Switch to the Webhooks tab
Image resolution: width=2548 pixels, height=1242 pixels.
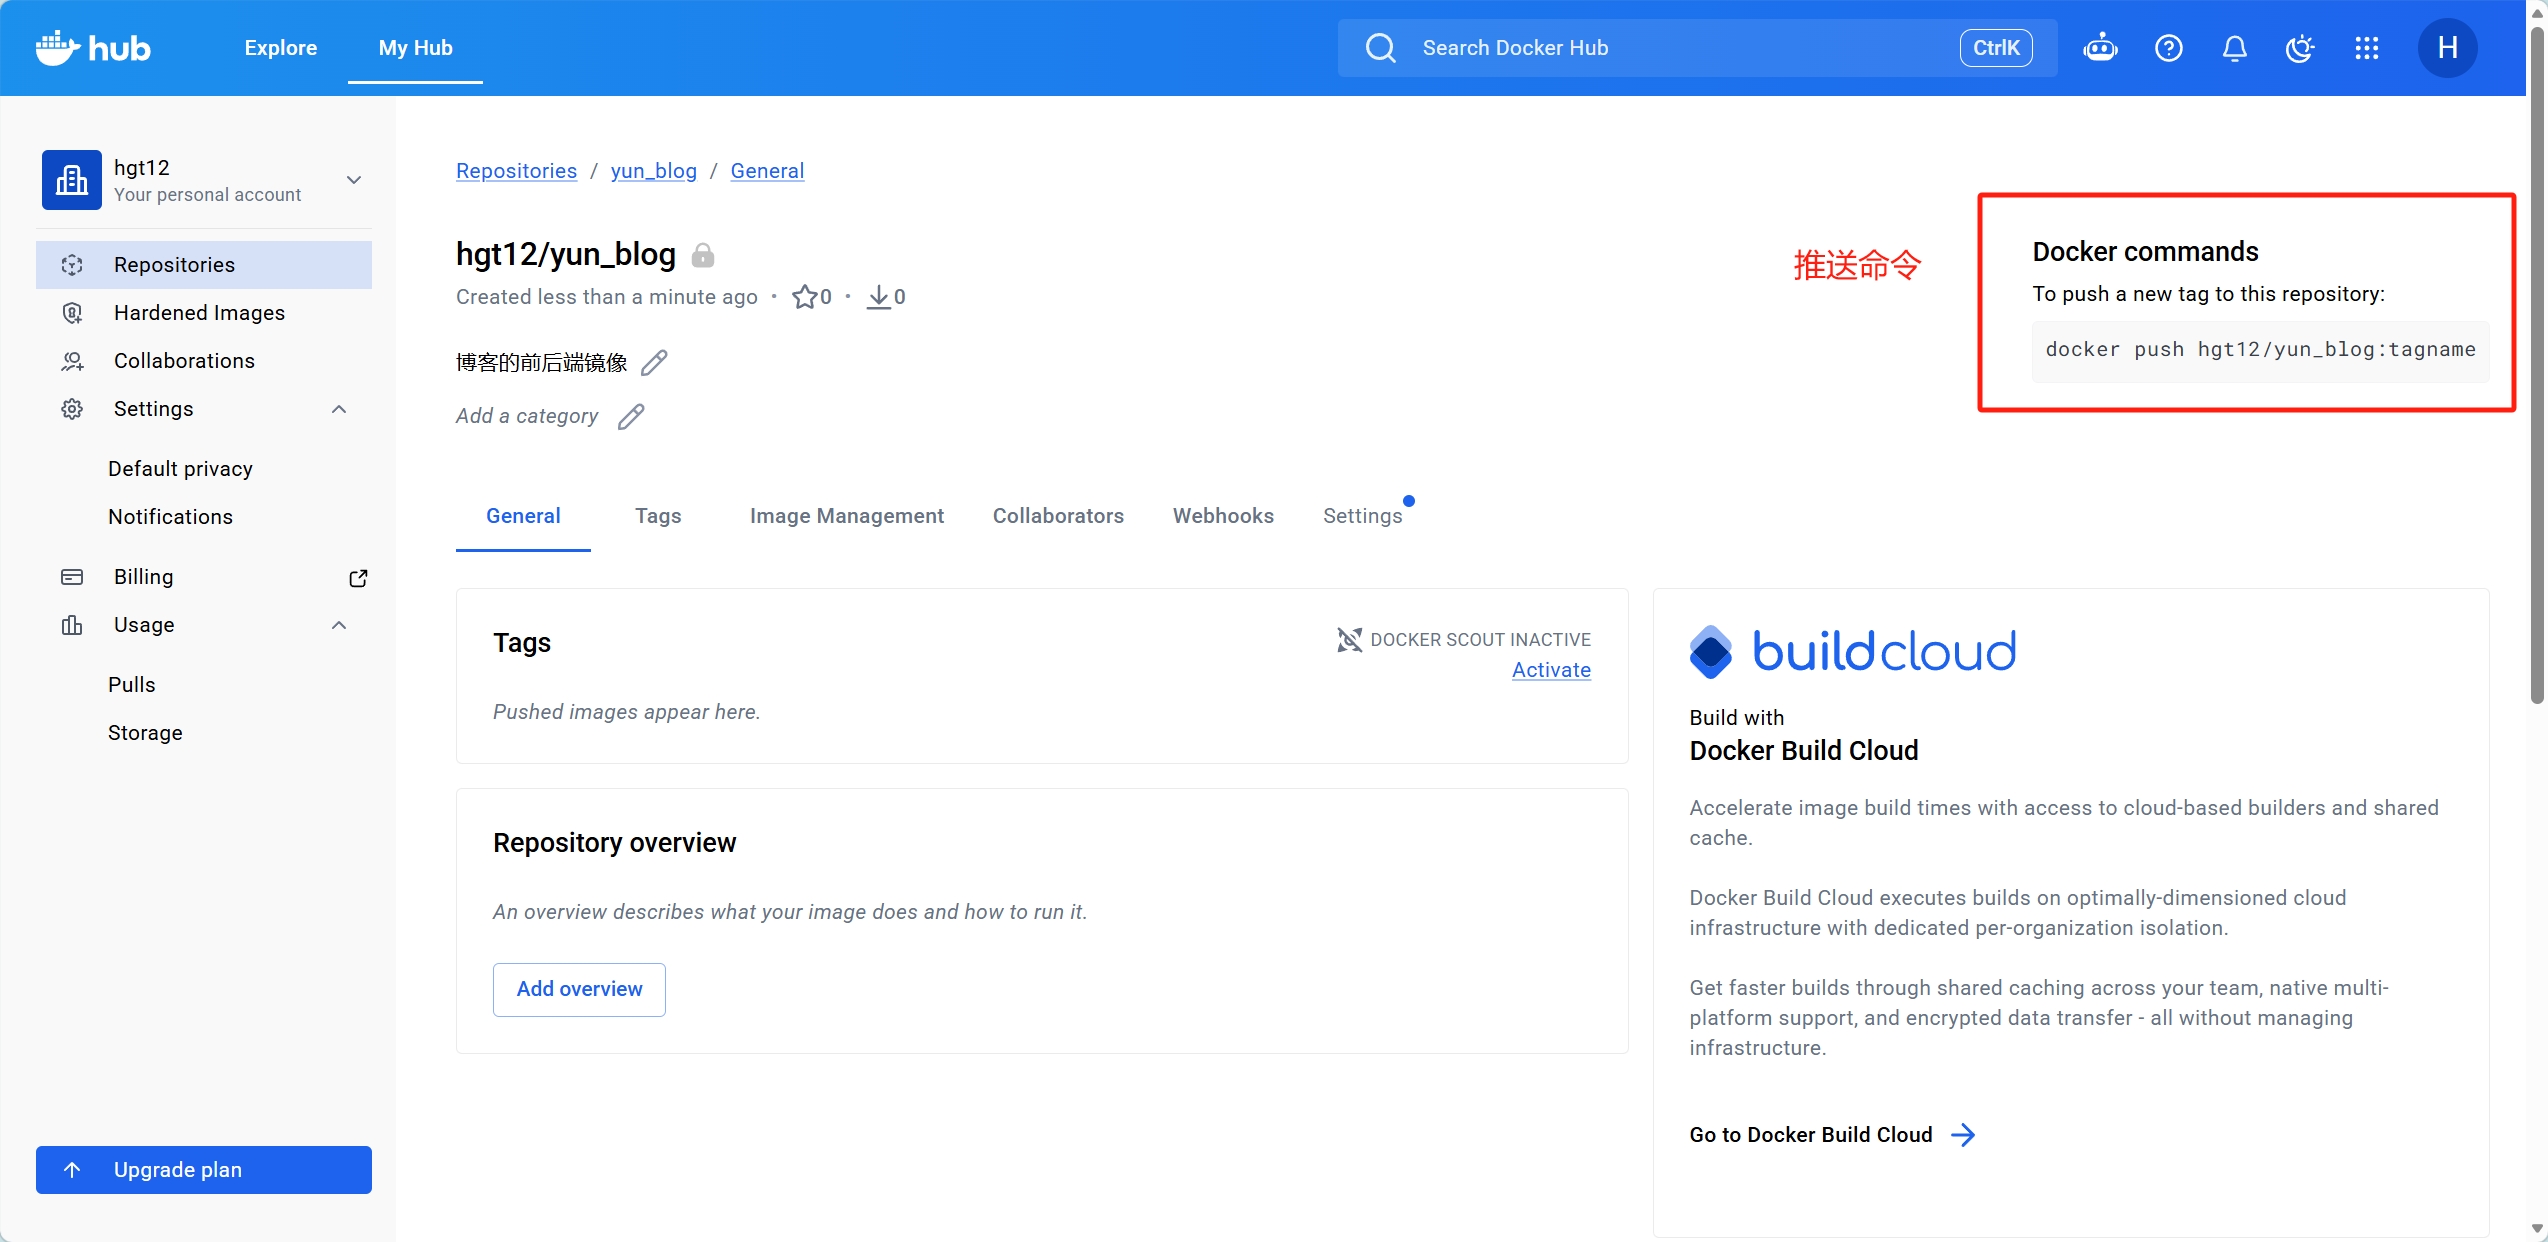[1223, 516]
